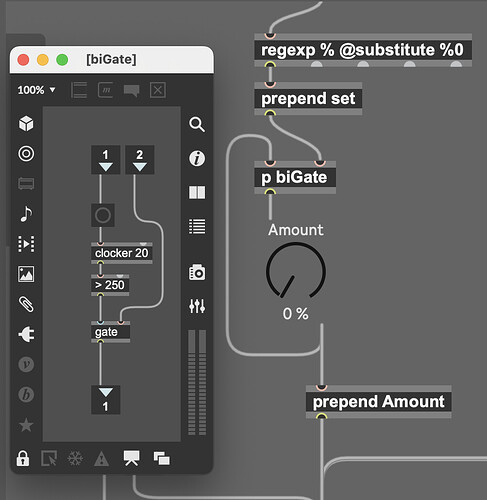Select the clocker 20 object
Viewport: 487px width, 500px height.
[122, 253]
